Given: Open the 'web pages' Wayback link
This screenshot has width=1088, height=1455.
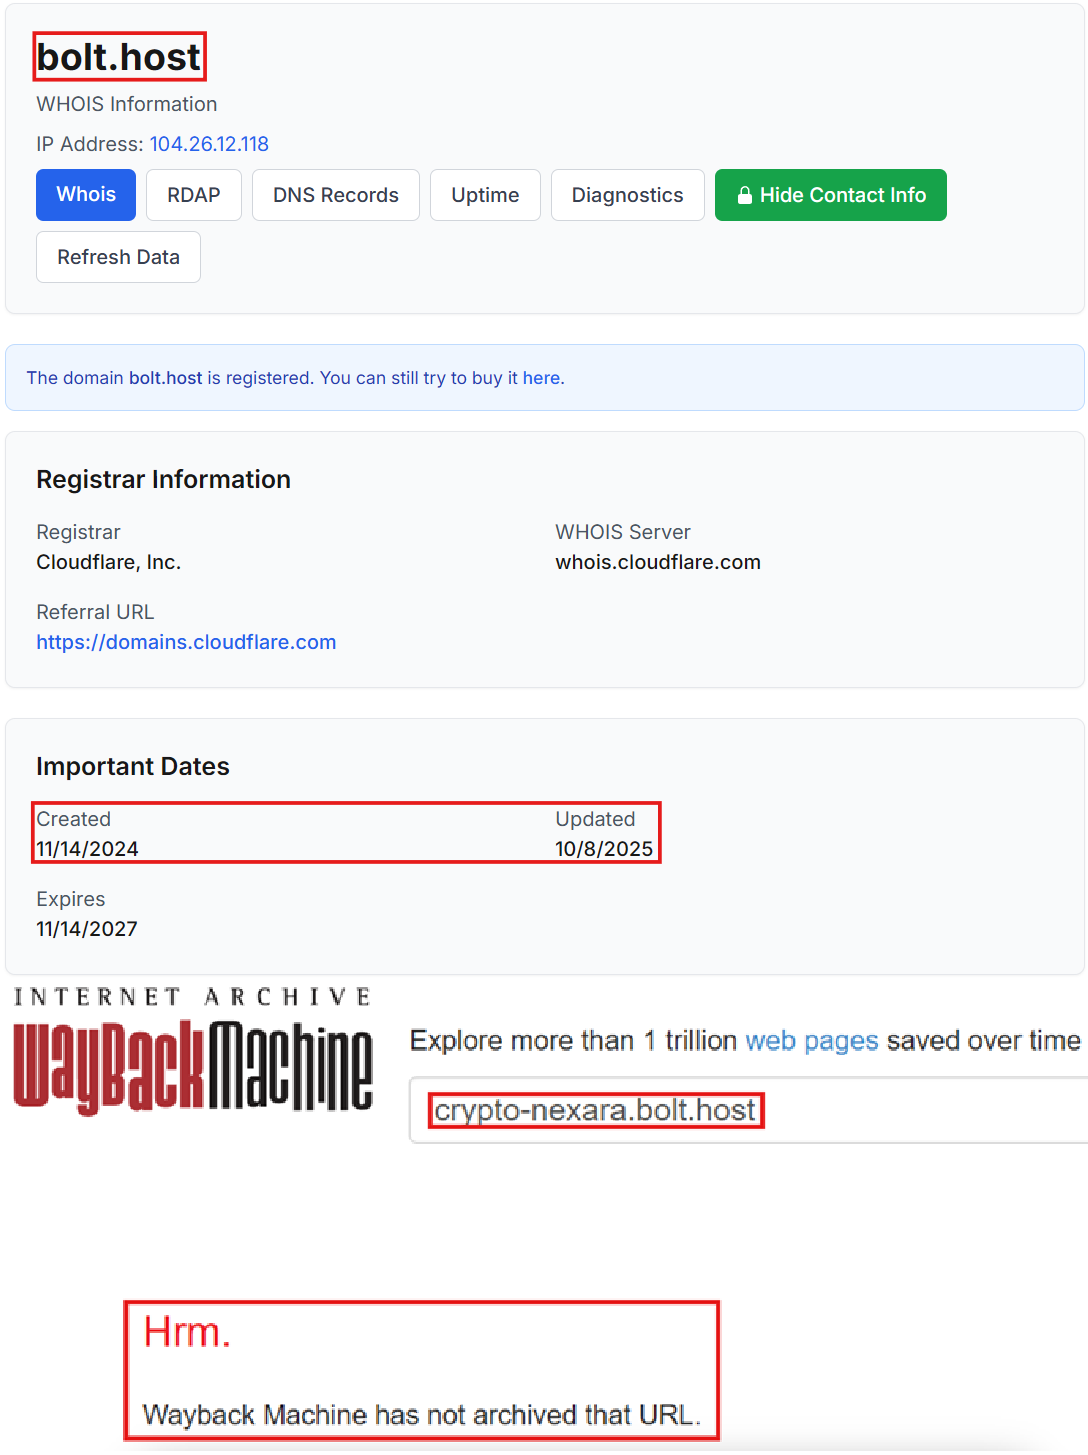Looking at the screenshot, I should tap(811, 1040).
